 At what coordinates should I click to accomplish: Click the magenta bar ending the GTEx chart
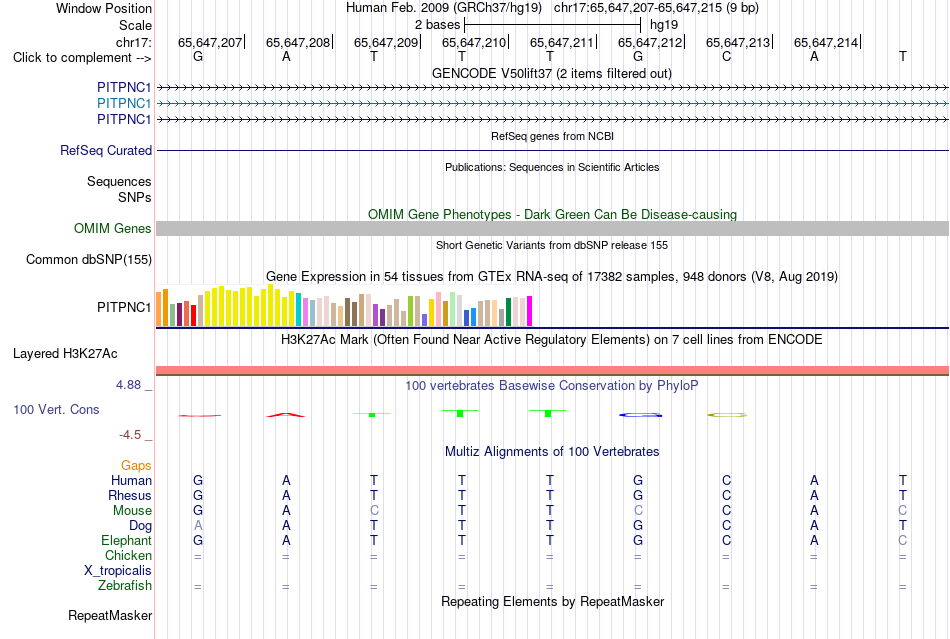click(530, 311)
